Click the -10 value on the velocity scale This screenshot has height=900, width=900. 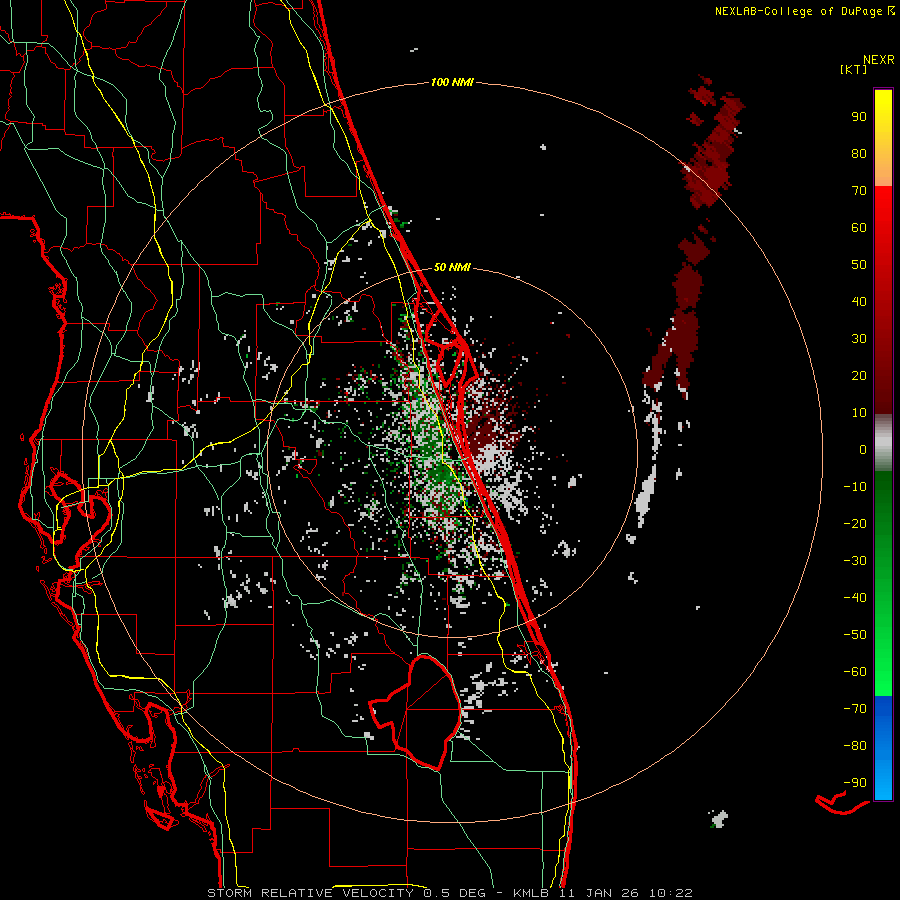click(x=855, y=487)
